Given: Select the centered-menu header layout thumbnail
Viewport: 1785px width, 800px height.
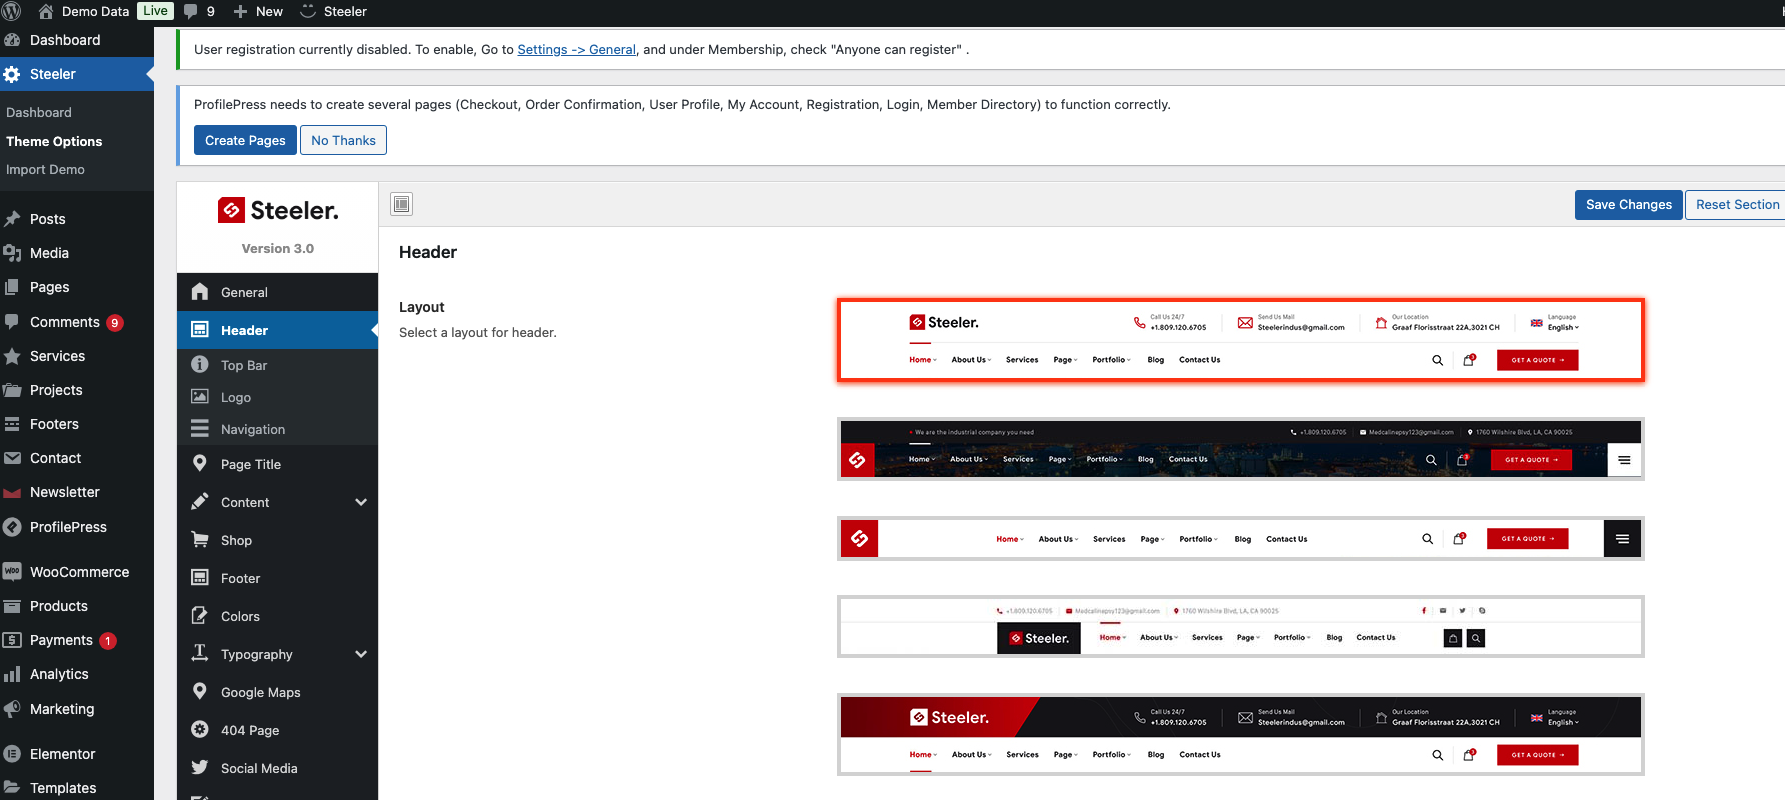Looking at the screenshot, I should click(1240, 538).
